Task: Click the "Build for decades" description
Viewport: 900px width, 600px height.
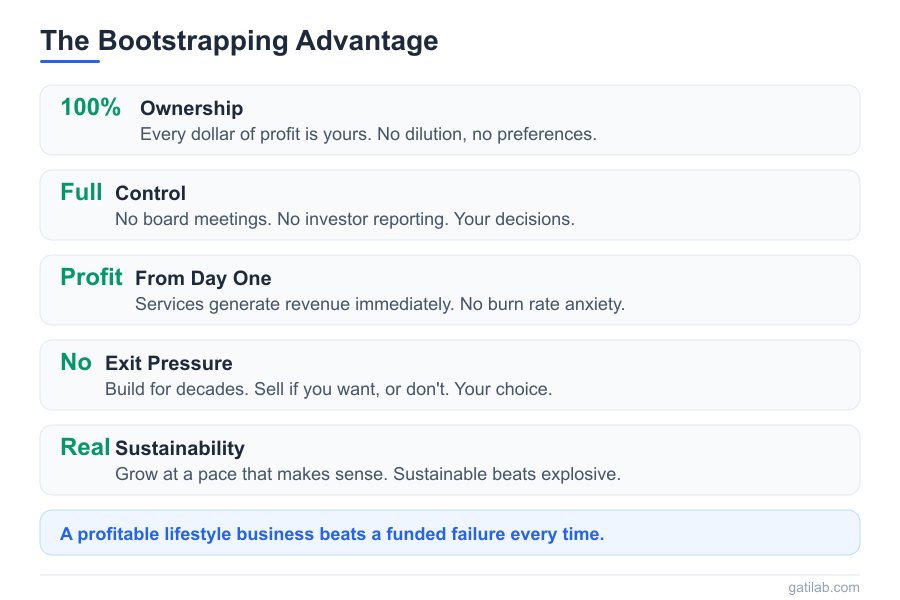Action: click(x=328, y=388)
